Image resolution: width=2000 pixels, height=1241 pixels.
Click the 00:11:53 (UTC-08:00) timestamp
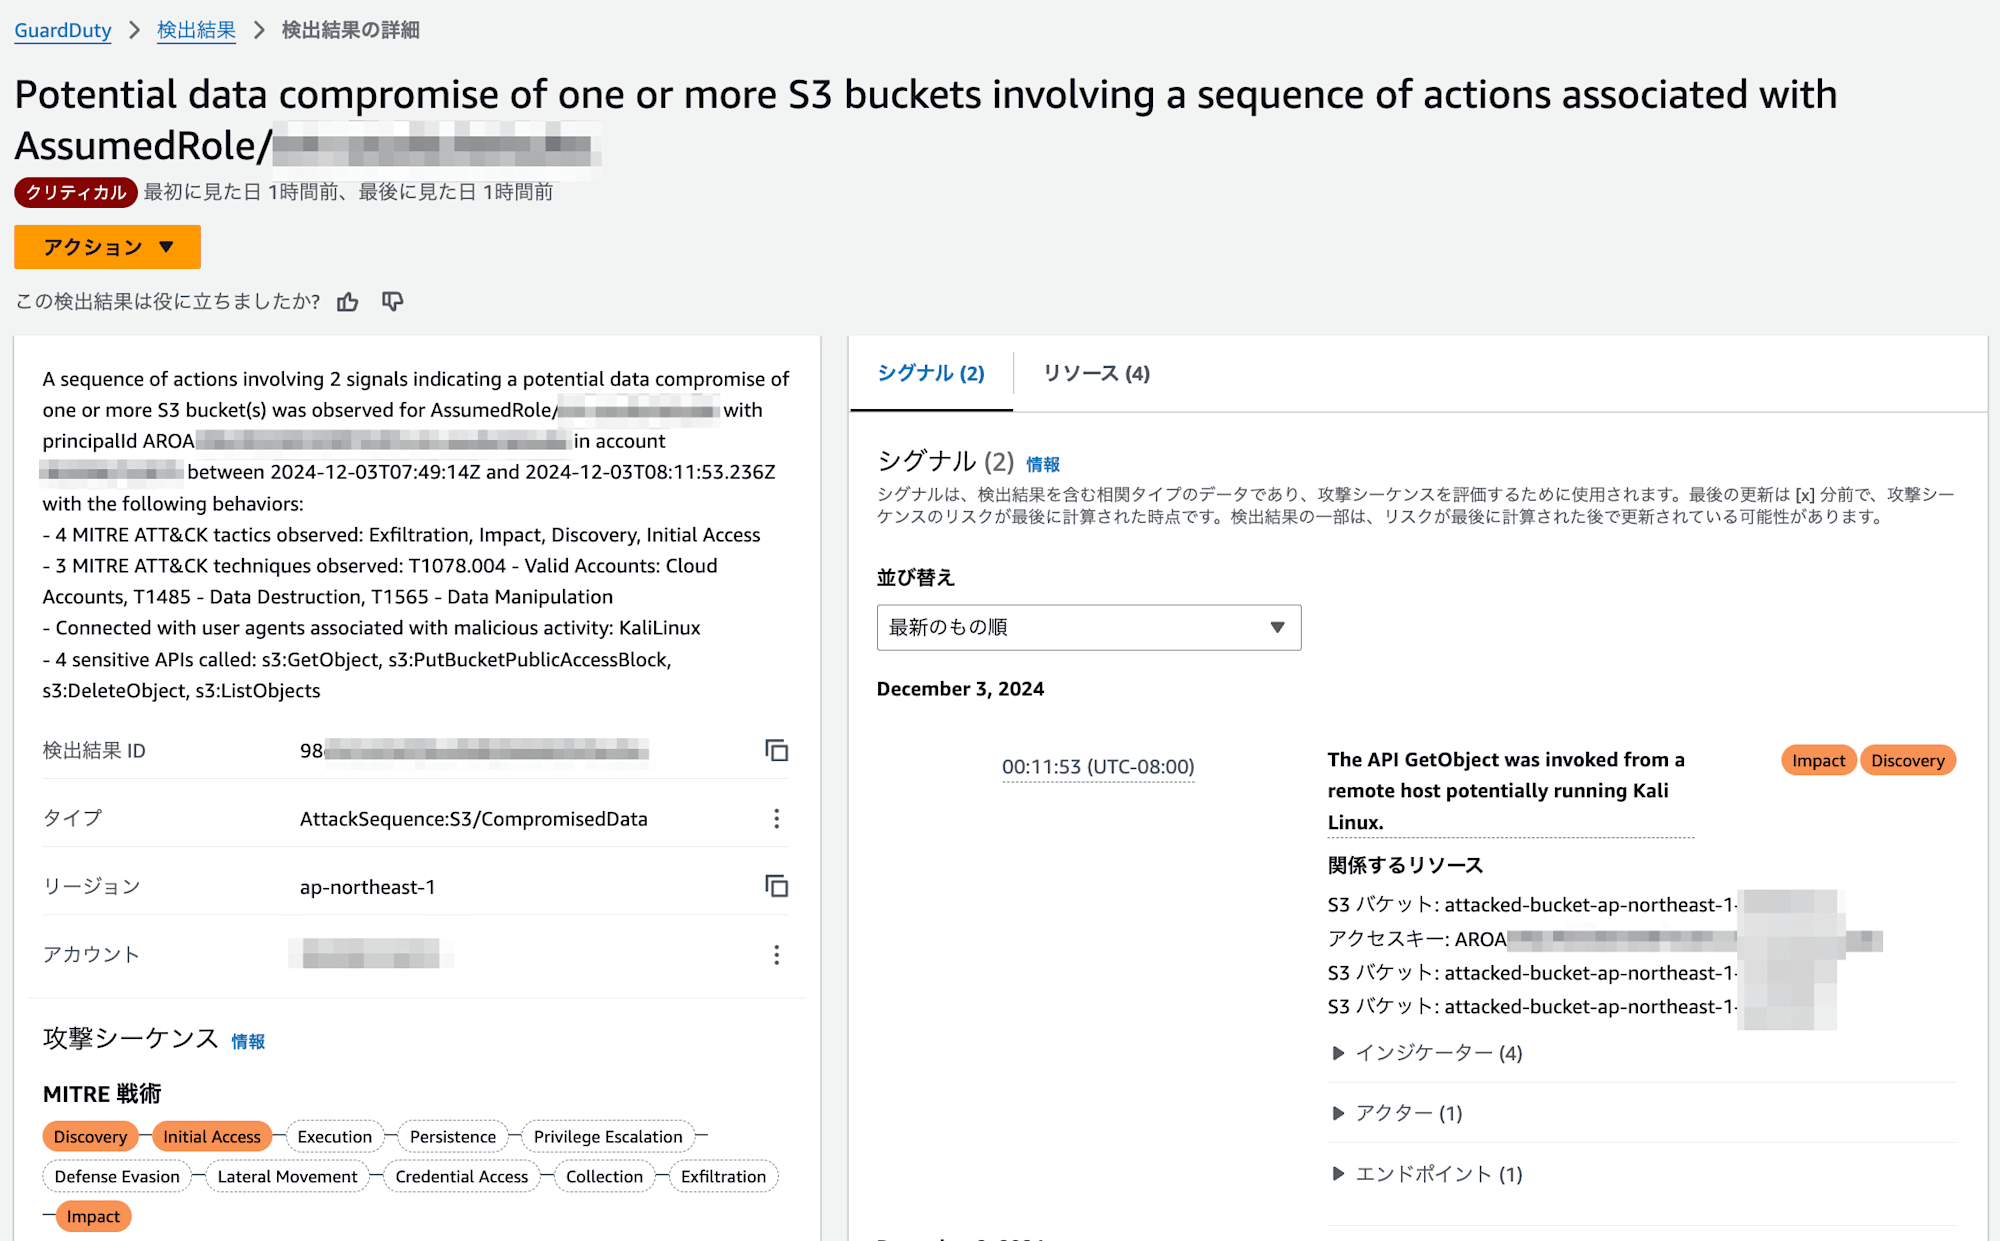point(1098,767)
